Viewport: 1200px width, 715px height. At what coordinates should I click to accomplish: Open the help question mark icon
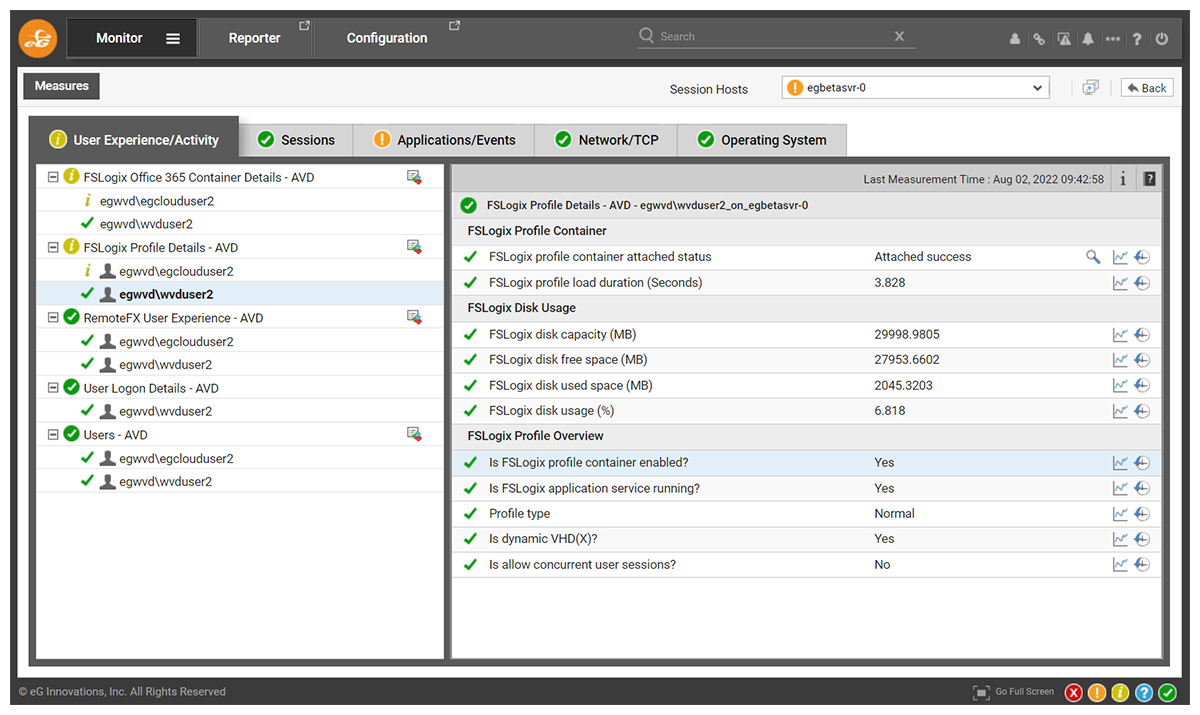click(x=1138, y=39)
